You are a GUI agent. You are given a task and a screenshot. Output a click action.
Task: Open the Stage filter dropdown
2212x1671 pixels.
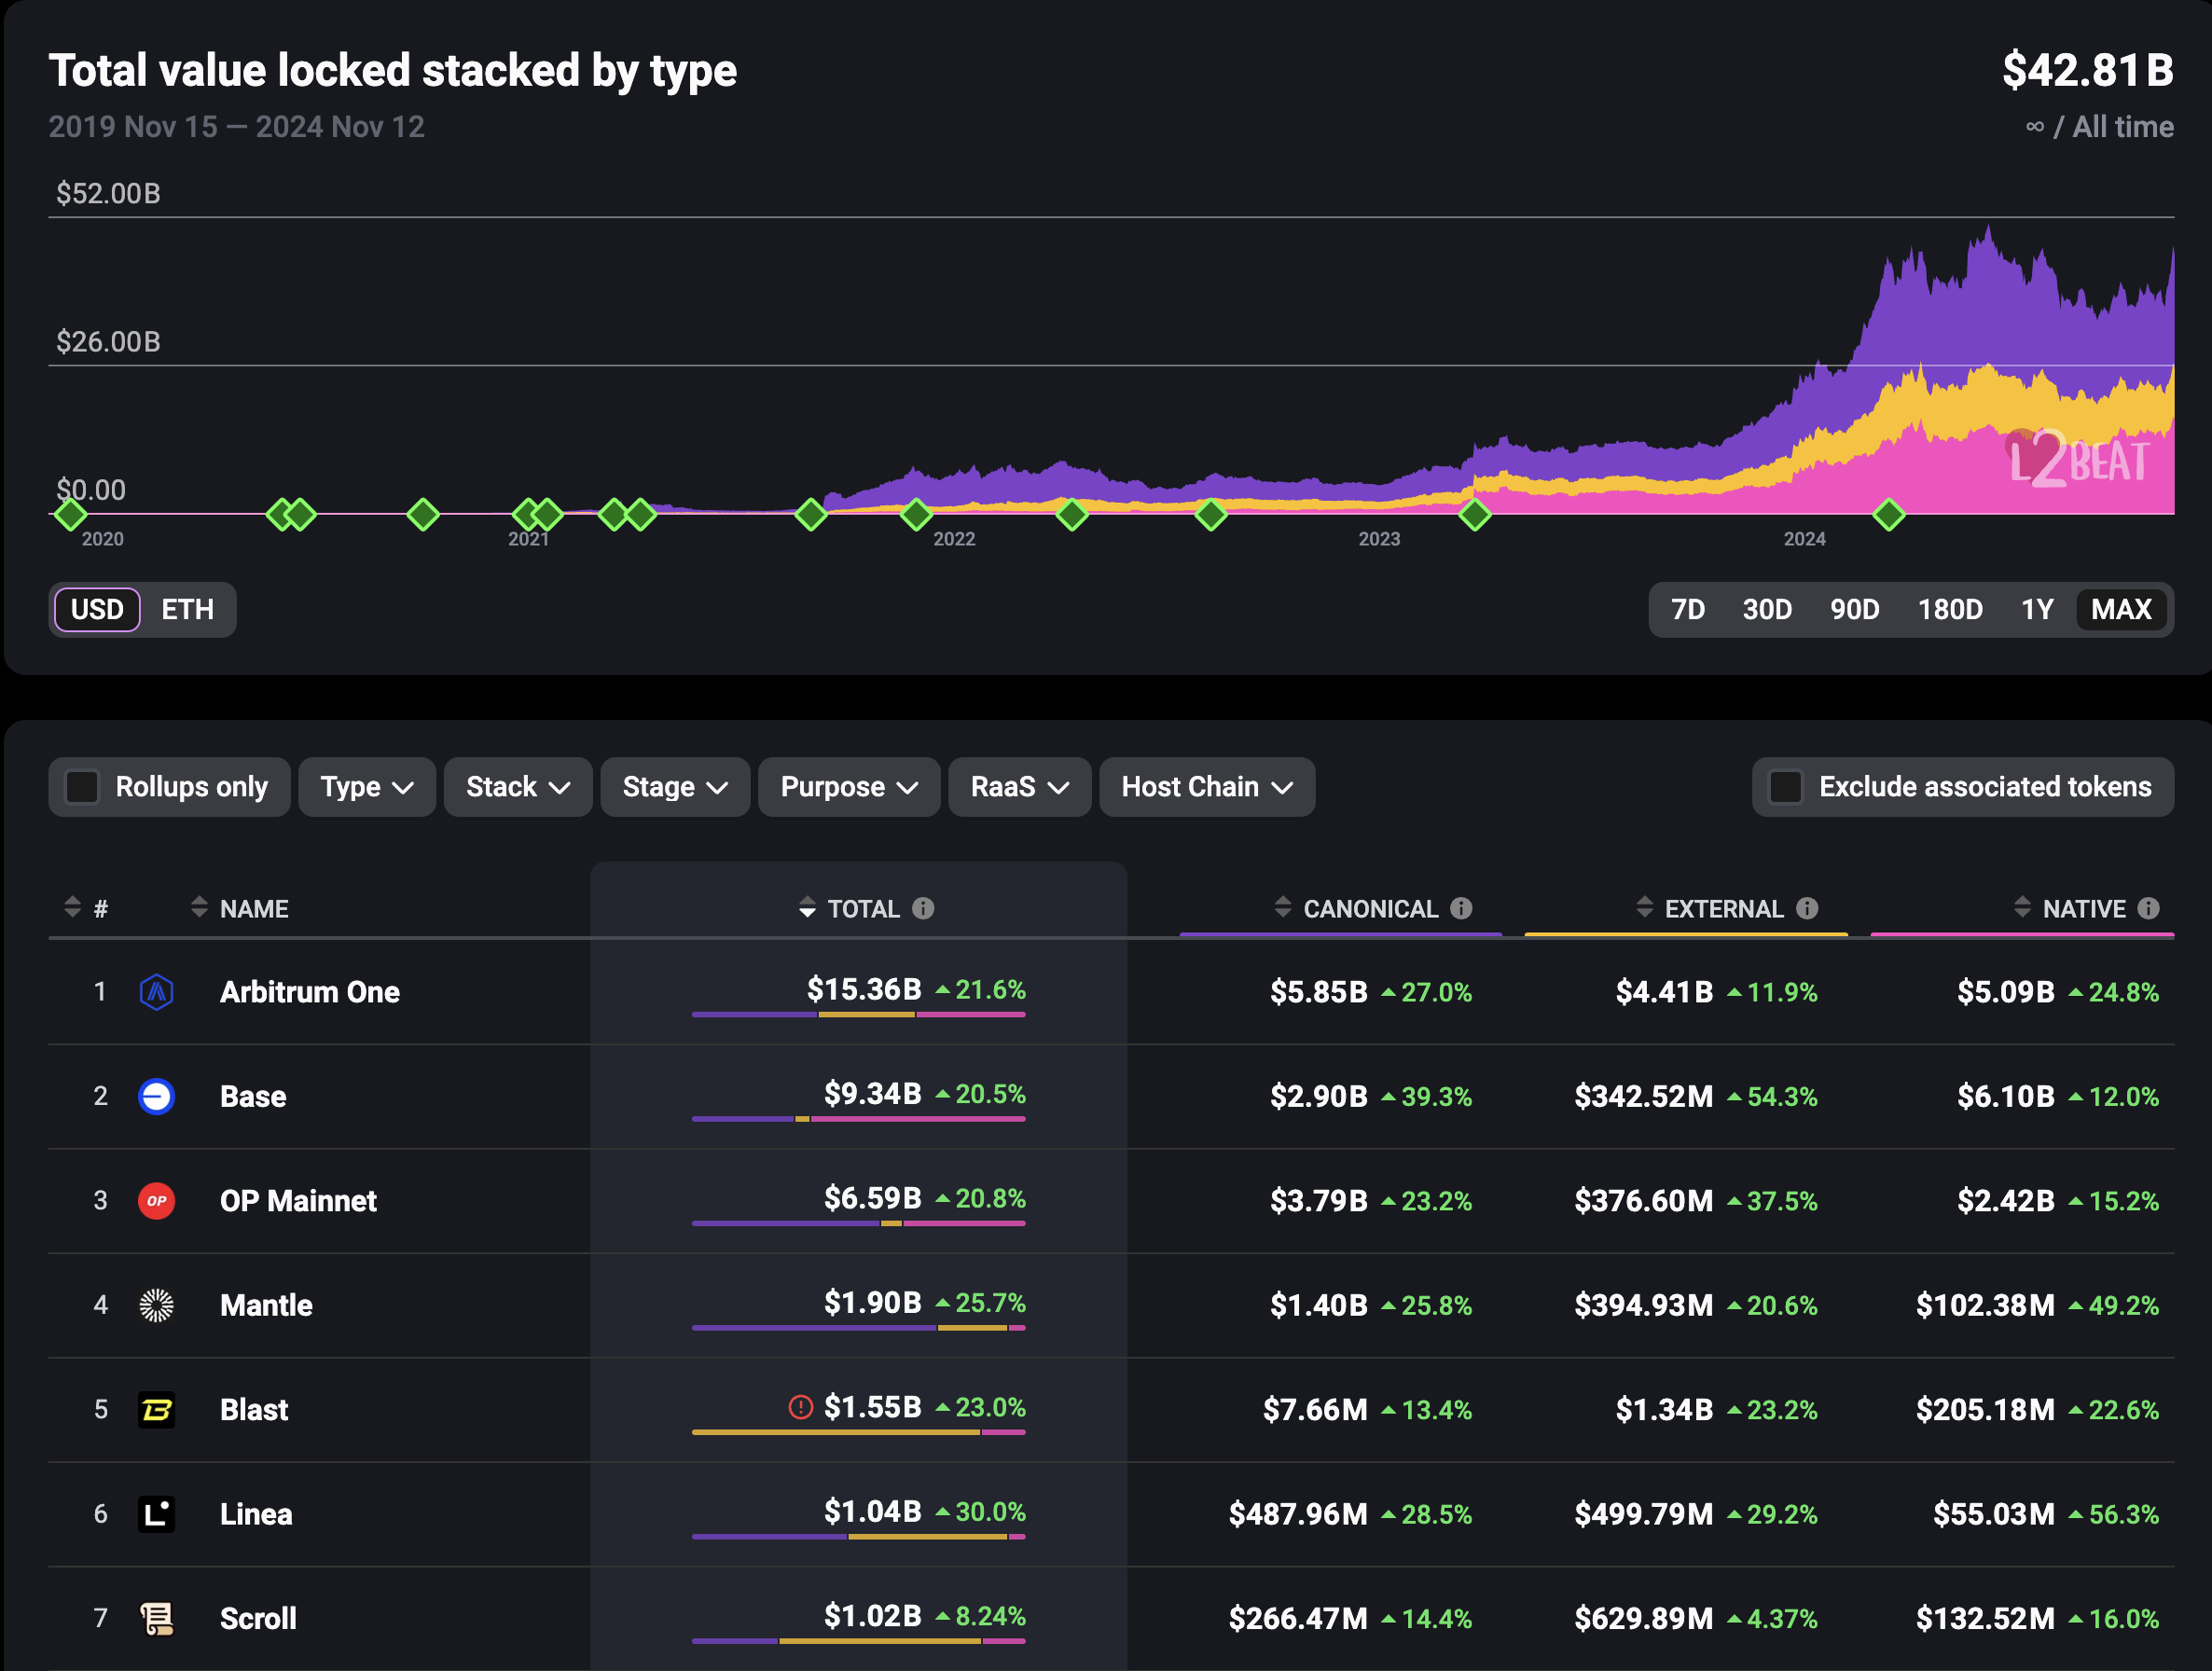coord(675,787)
